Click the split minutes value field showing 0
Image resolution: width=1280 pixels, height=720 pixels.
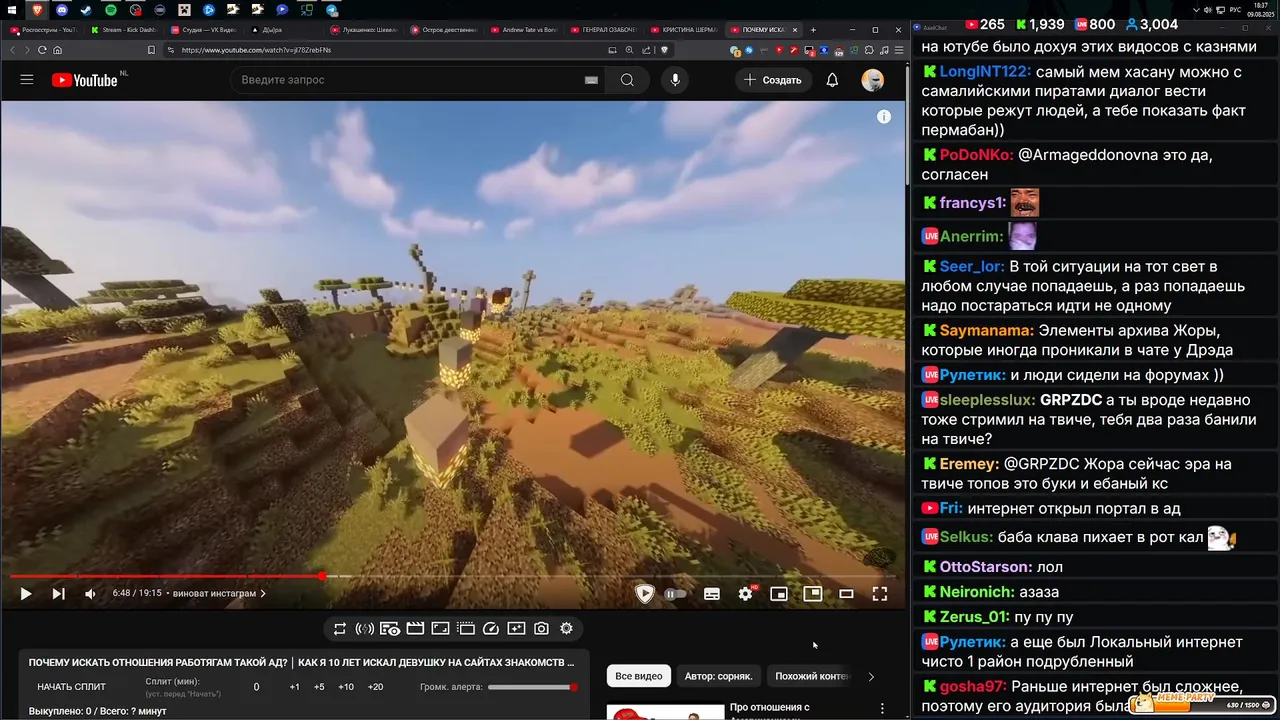tap(256, 687)
